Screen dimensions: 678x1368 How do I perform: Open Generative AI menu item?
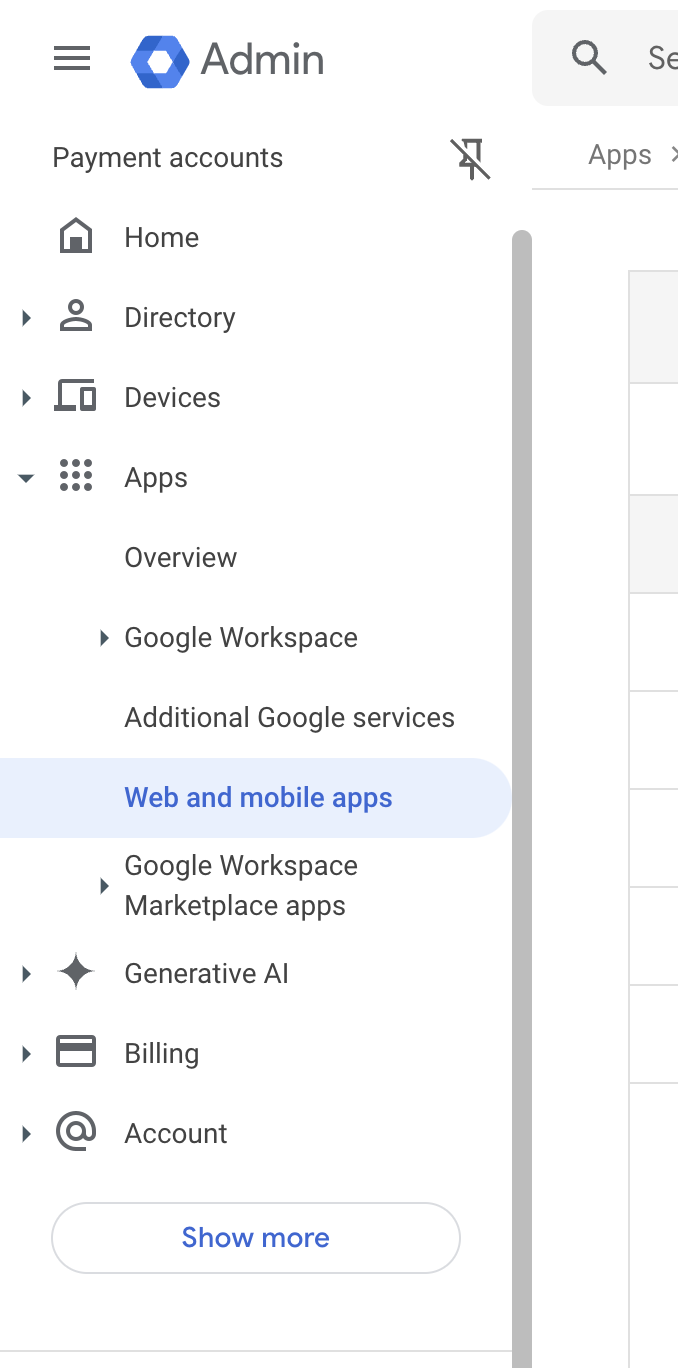[206, 974]
